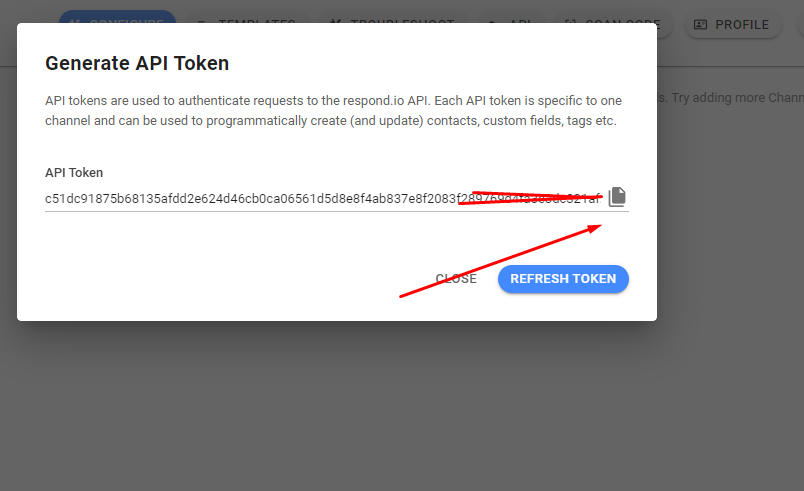Switch to the Configure tab
This screenshot has width=804, height=491.
117,17
